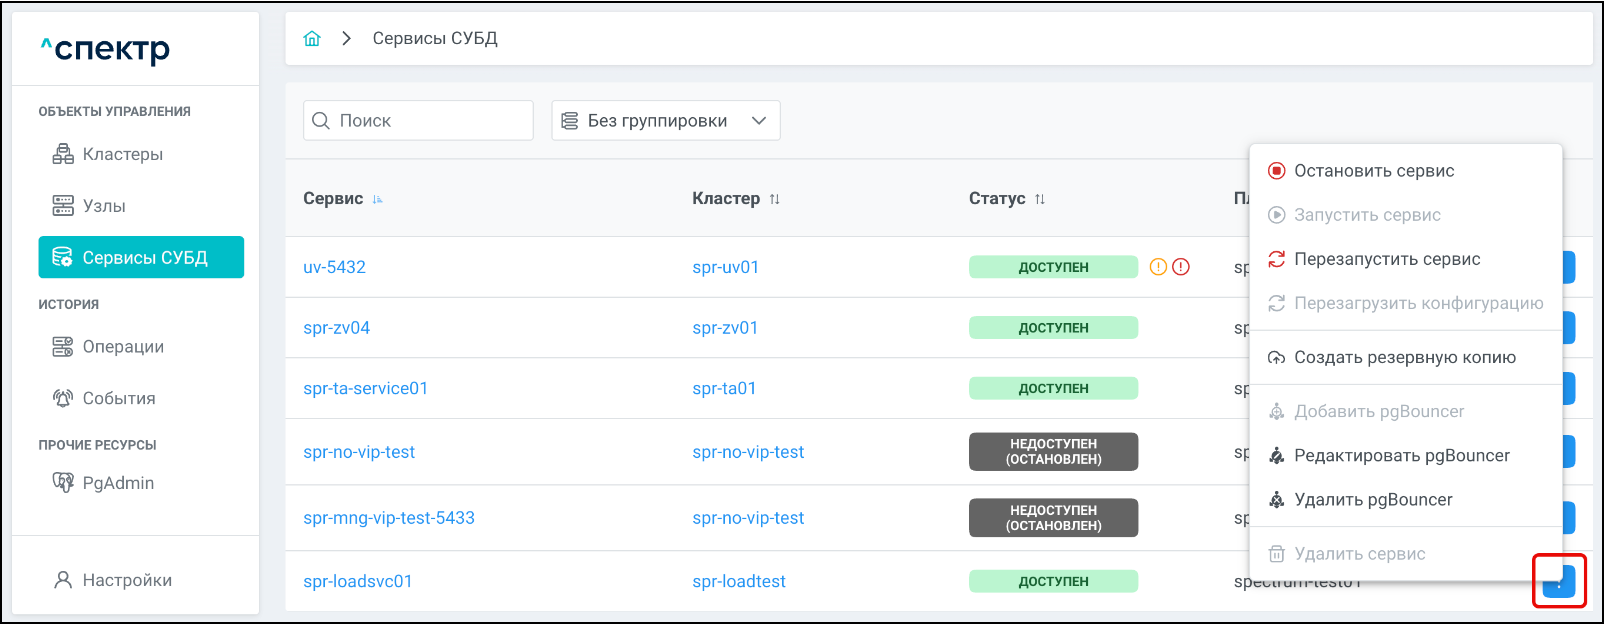
Task: Click the red alert icon for uv-5432
Action: (x=1181, y=267)
